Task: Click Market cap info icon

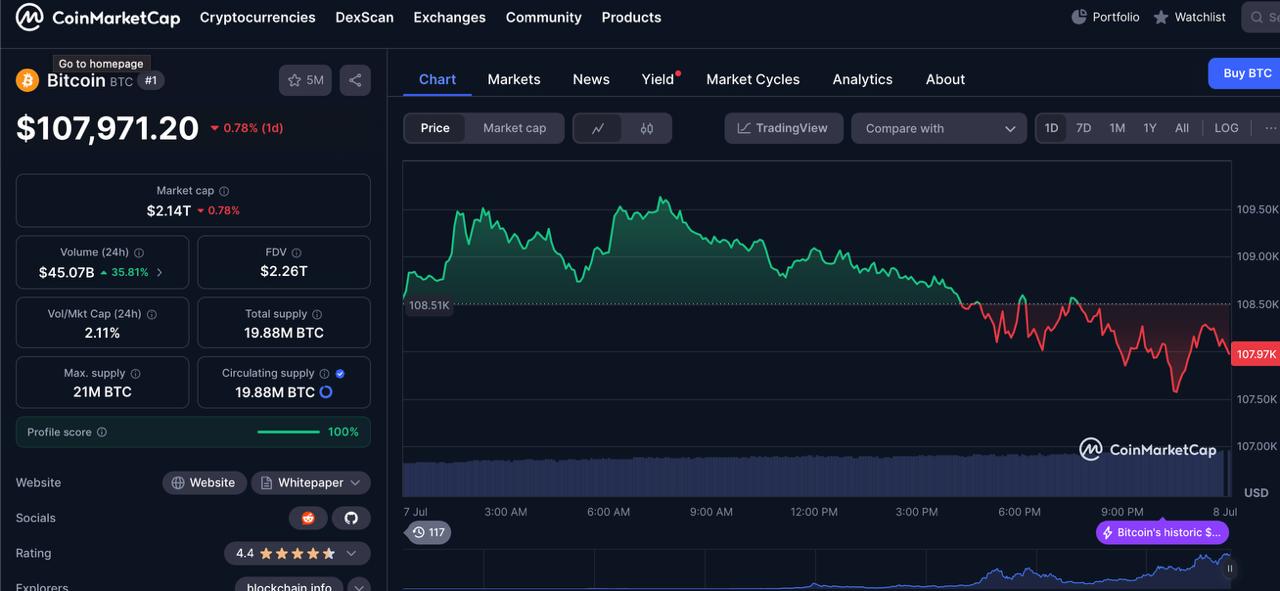Action: coord(224,191)
